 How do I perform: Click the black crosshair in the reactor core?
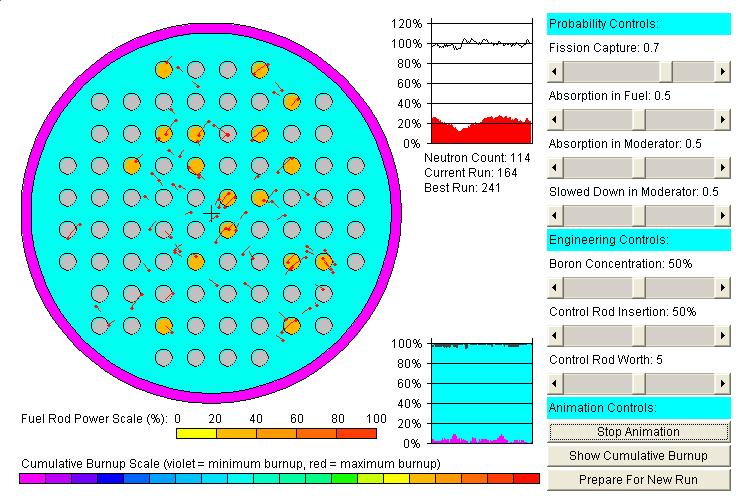(211, 214)
